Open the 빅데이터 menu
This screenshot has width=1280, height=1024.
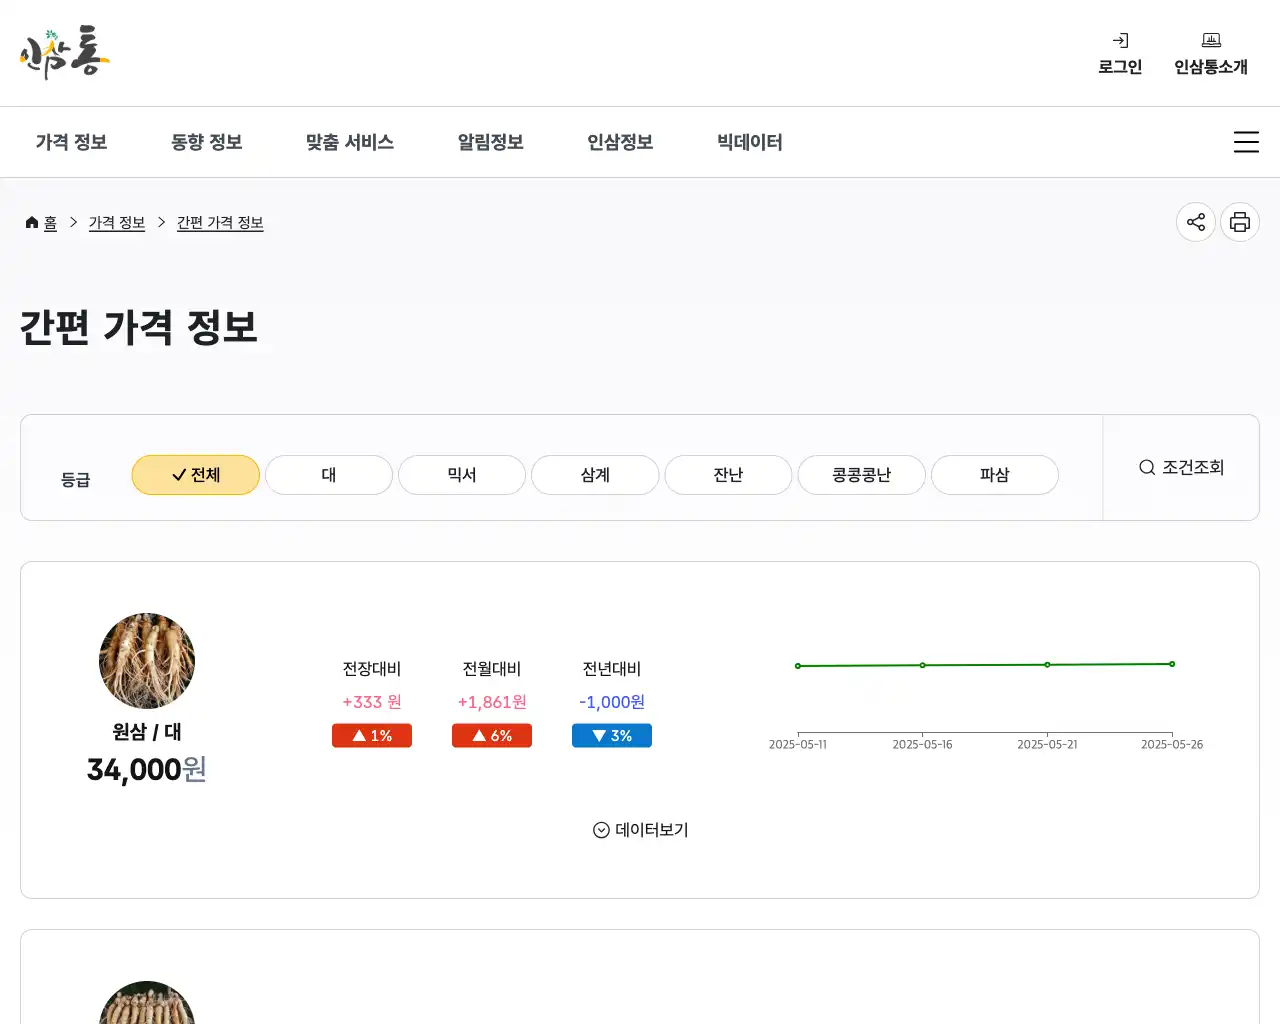click(750, 142)
